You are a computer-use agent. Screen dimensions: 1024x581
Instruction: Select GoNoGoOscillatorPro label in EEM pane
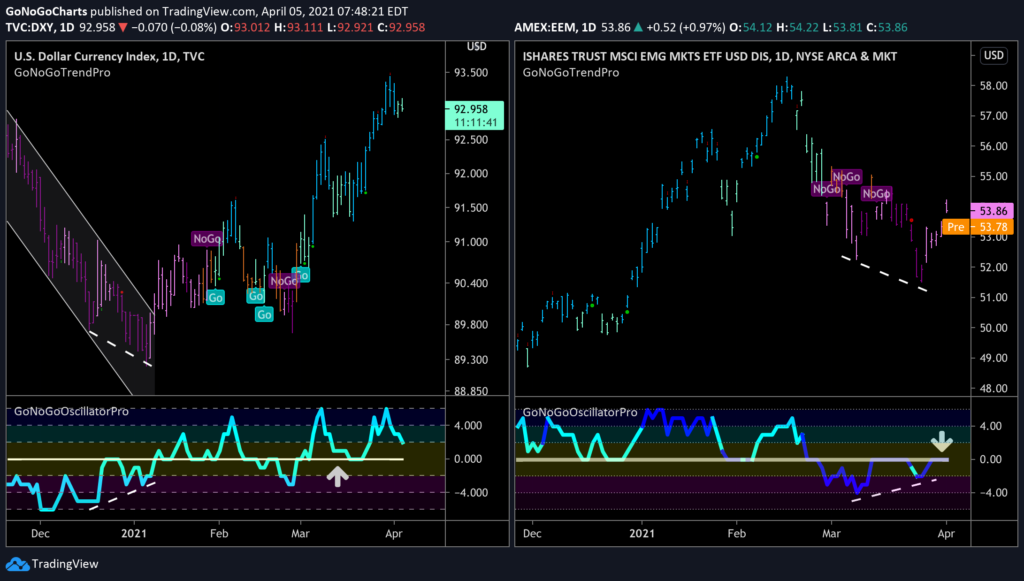(580, 412)
